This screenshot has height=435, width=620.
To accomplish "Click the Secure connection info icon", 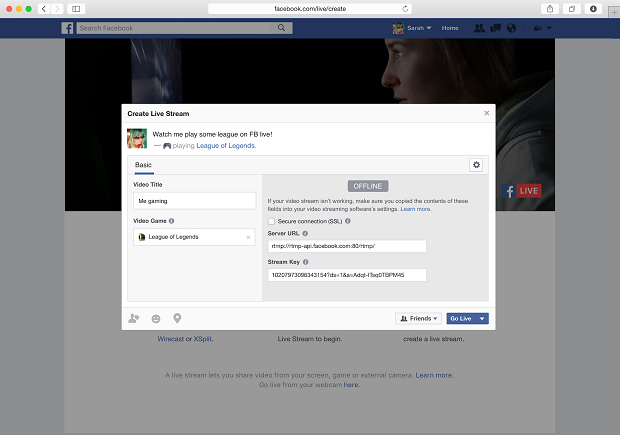I will point(348,221).
